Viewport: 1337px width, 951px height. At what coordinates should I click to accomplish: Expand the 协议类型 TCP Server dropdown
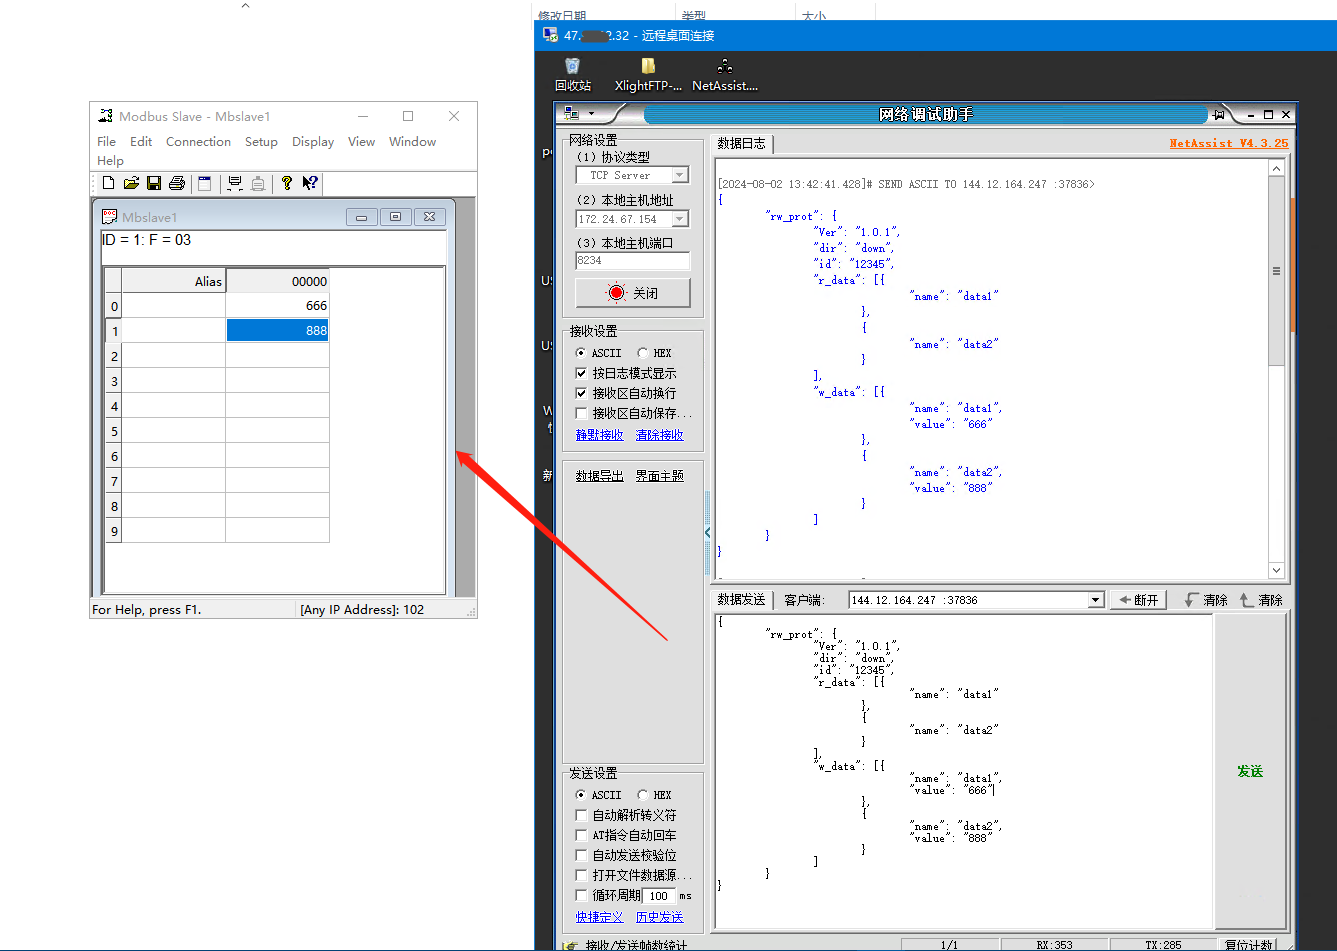click(680, 175)
